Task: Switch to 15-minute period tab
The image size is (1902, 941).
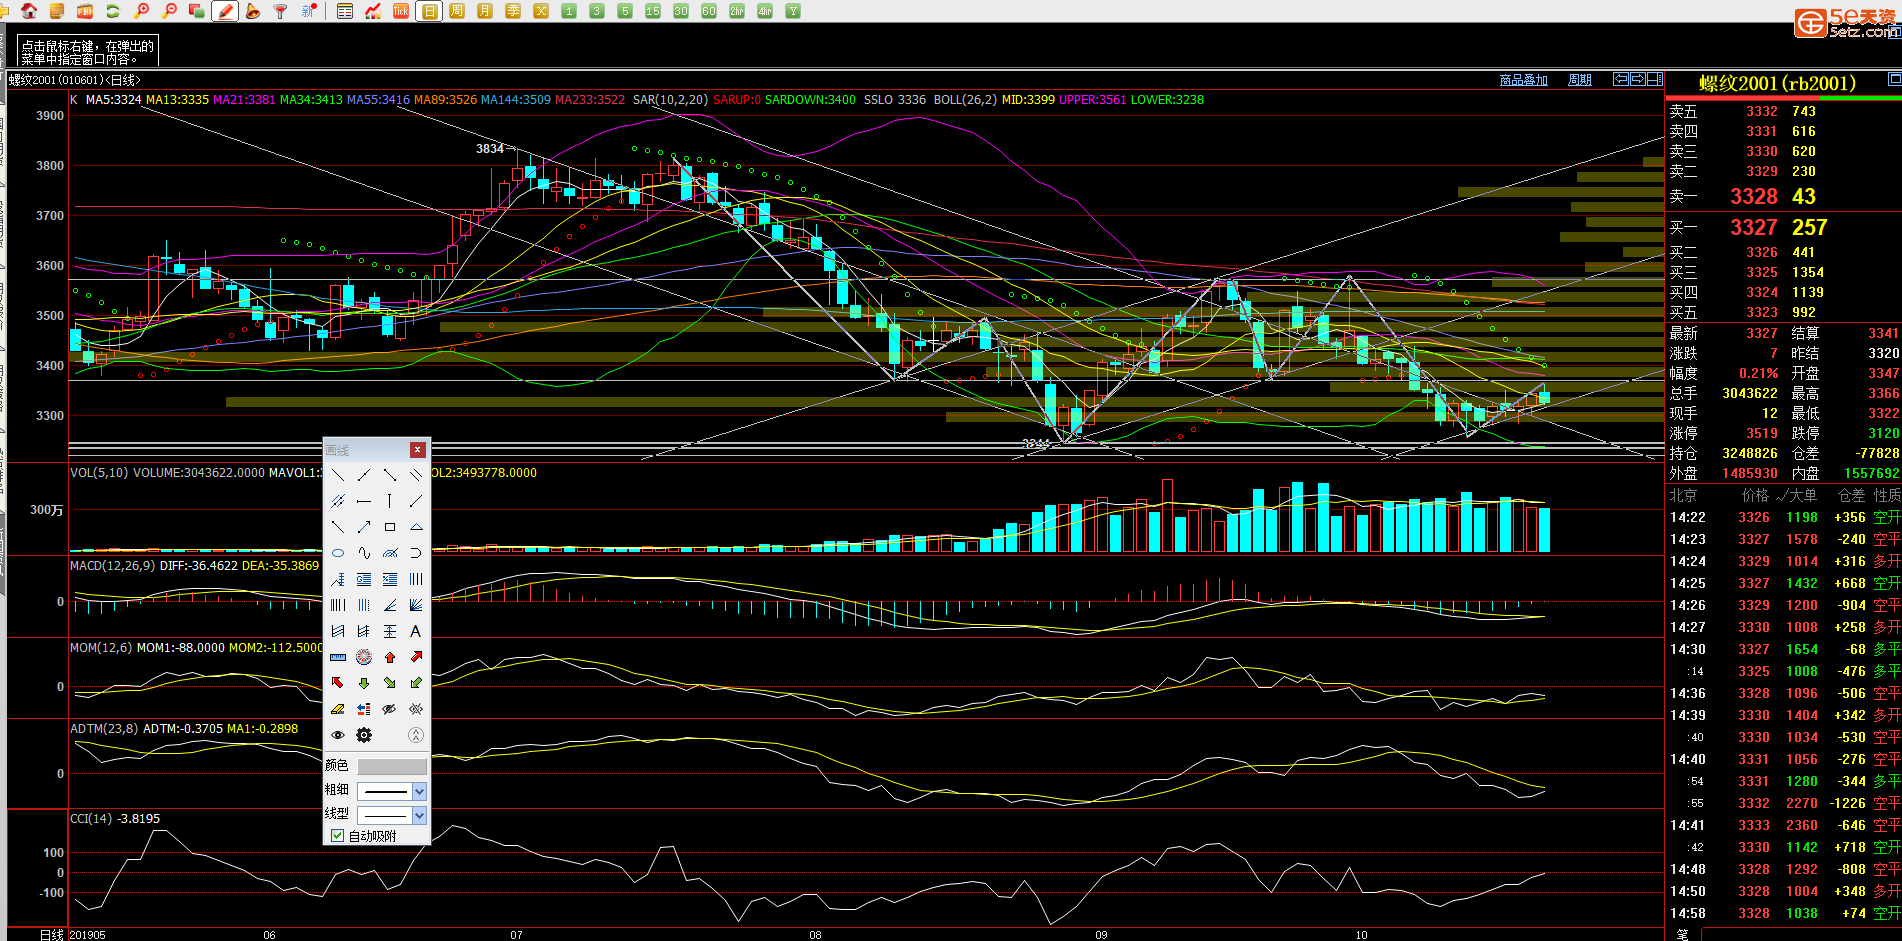Action: tap(653, 11)
